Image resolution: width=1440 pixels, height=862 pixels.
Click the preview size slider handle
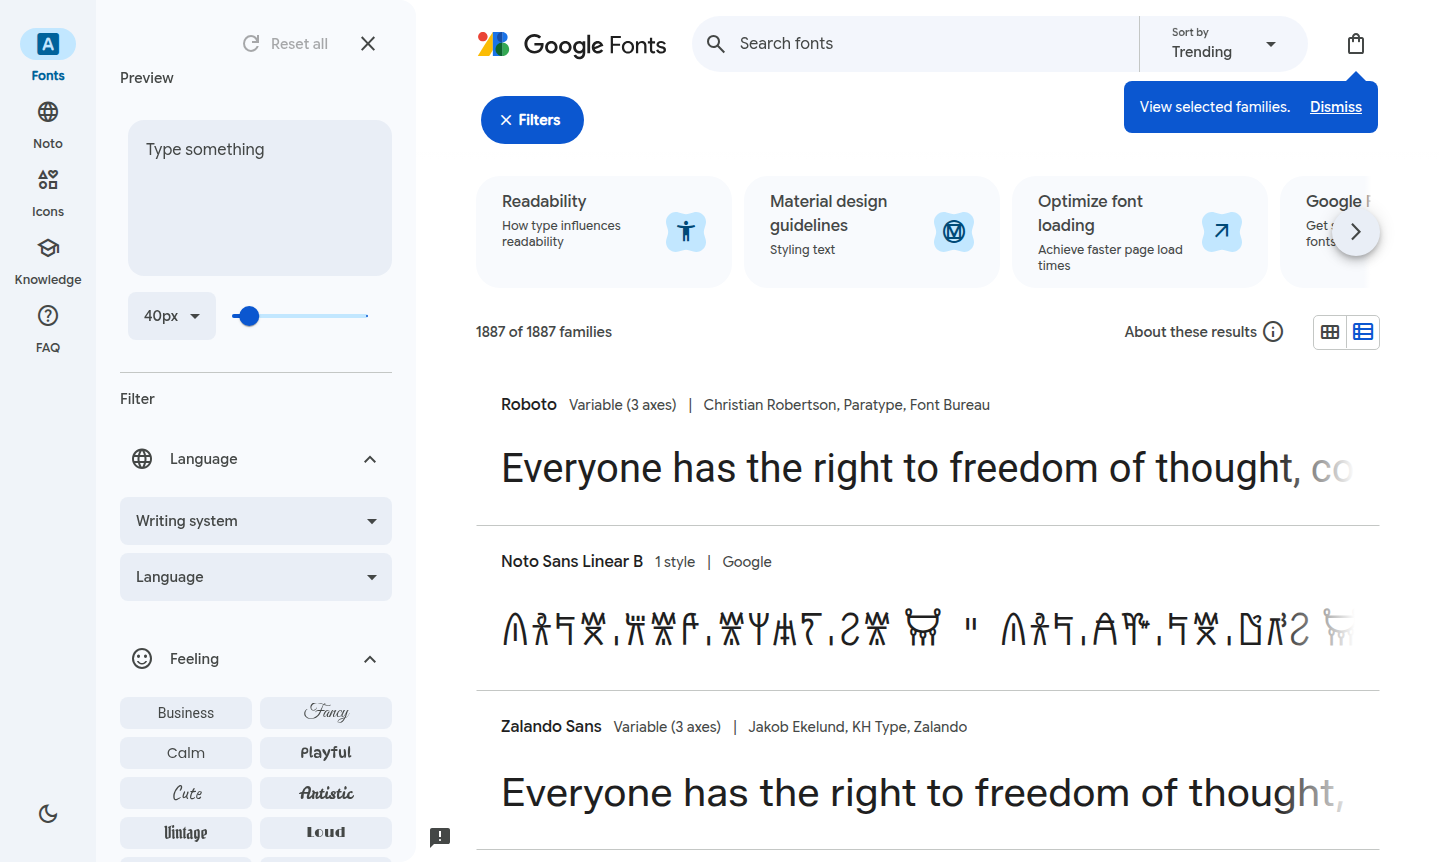tap(249, 316)
